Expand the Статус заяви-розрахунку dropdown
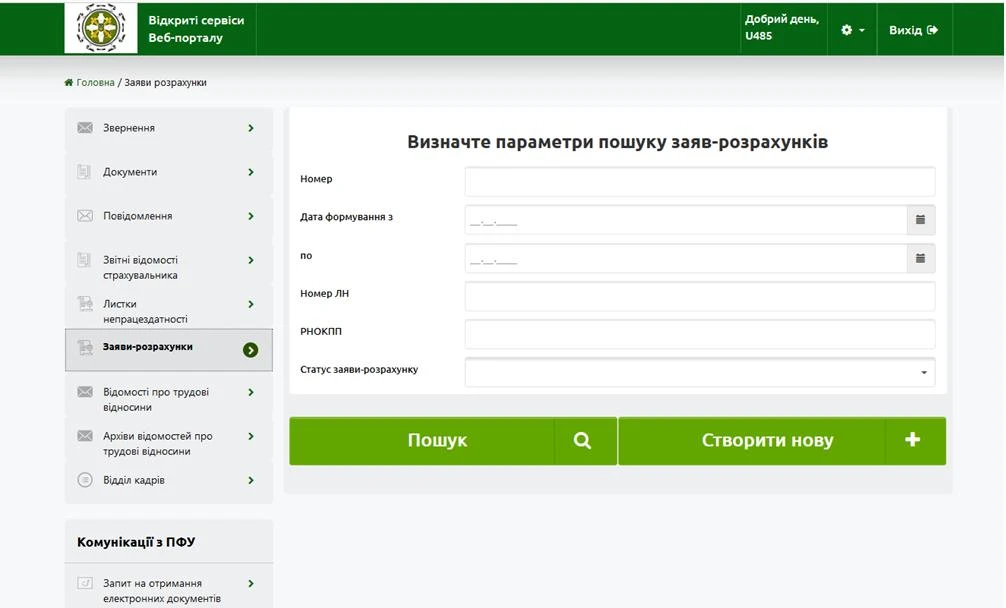This screenshot has height=608, width=1006. [x=922, y=372]
